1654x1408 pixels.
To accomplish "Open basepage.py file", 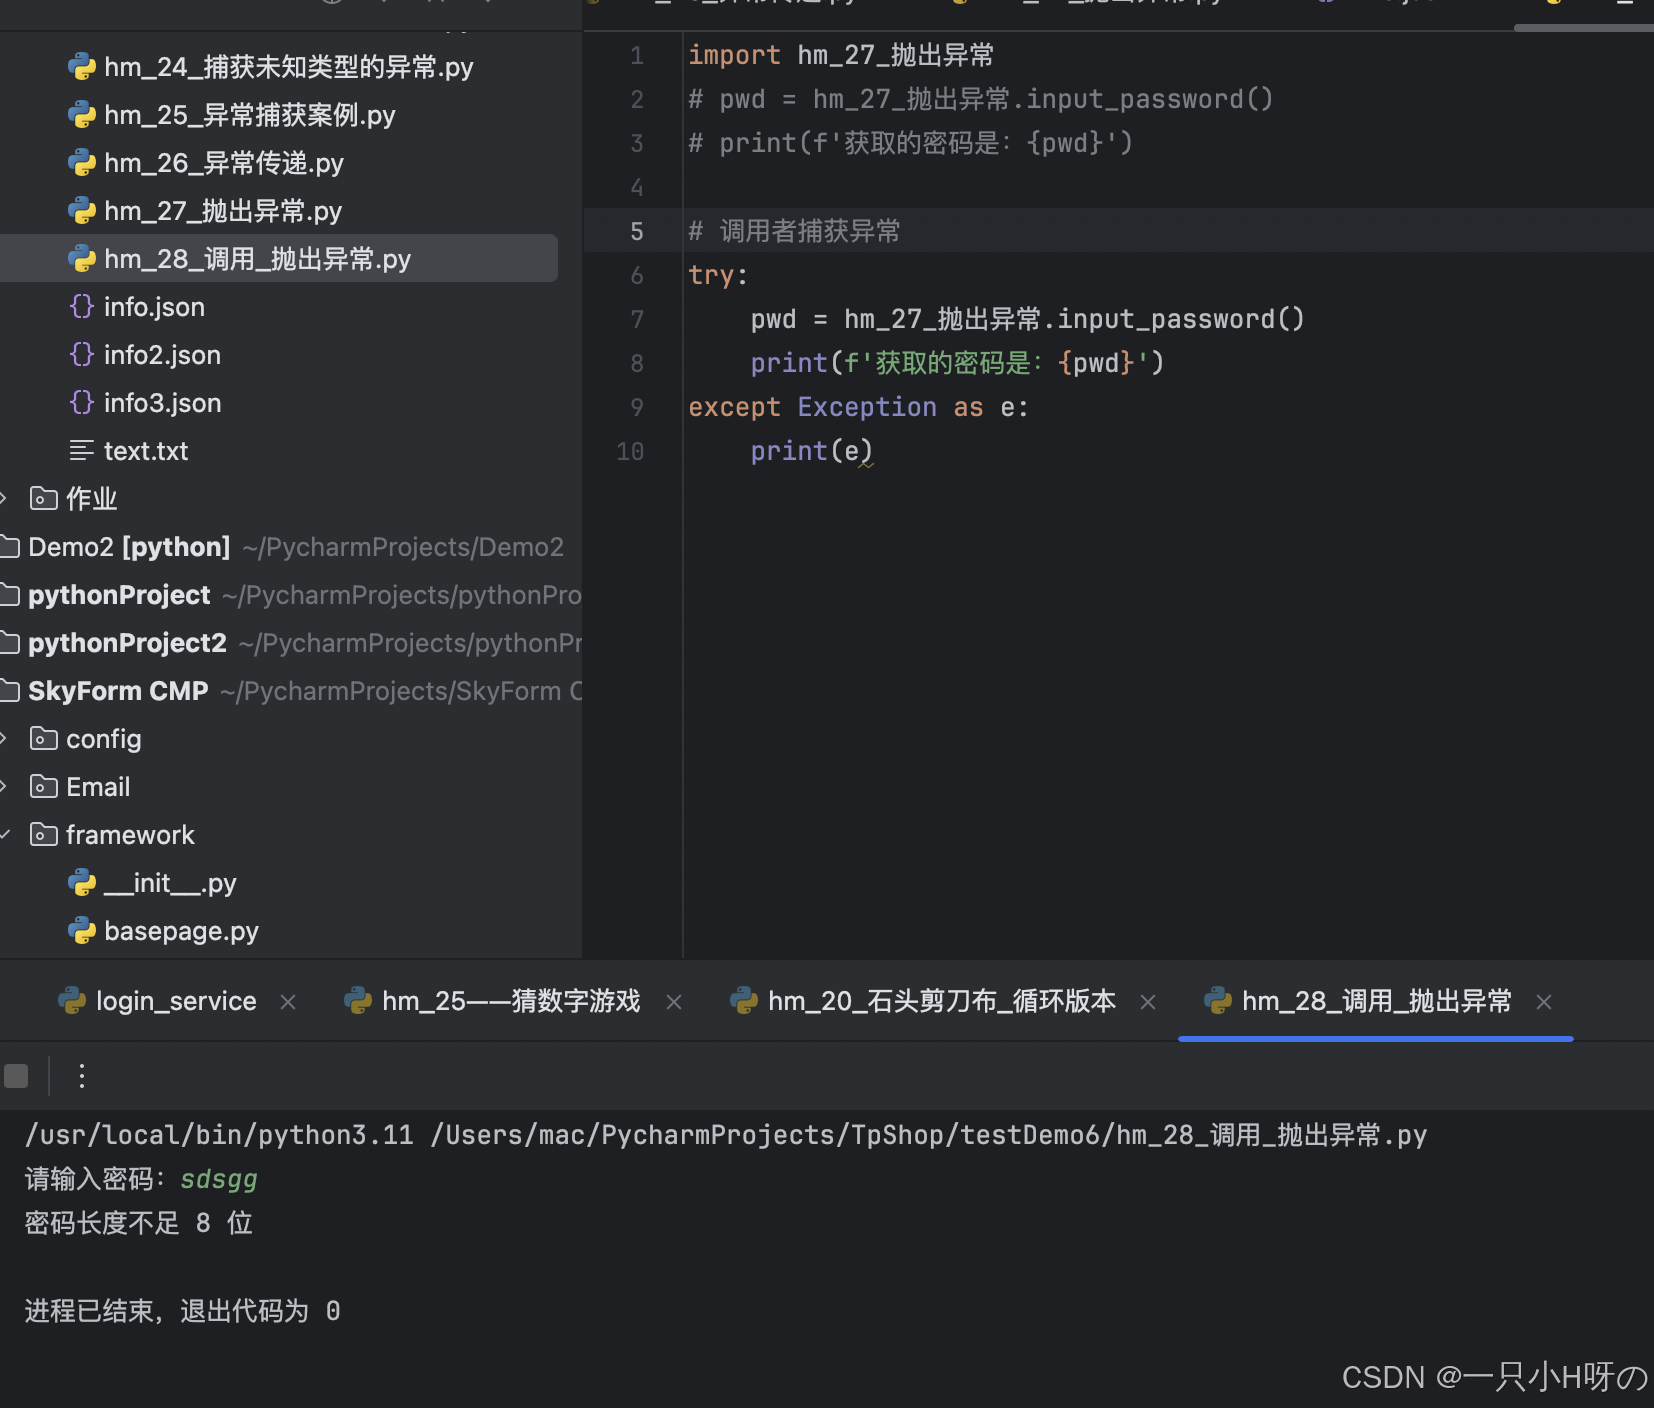I will click(x=181, y=931).
